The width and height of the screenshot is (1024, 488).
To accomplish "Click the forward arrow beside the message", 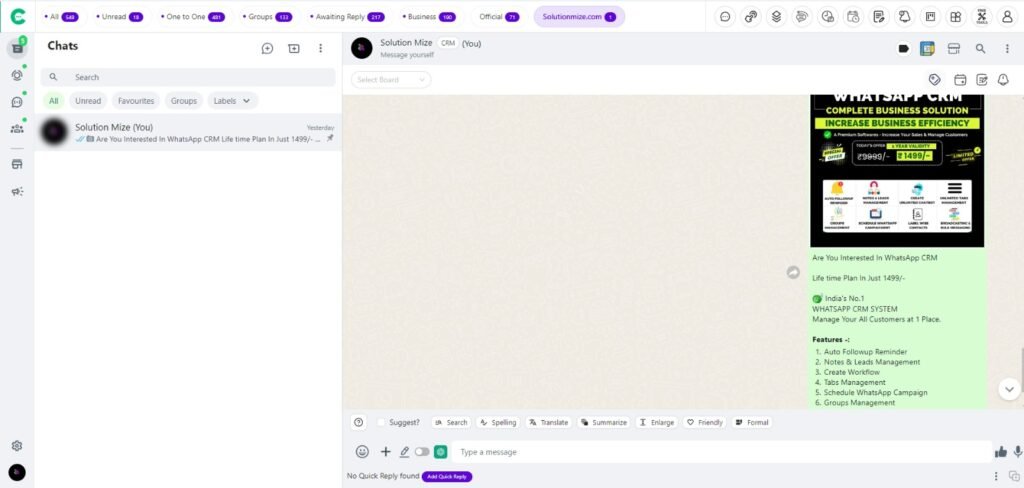I will pos(793,272).
